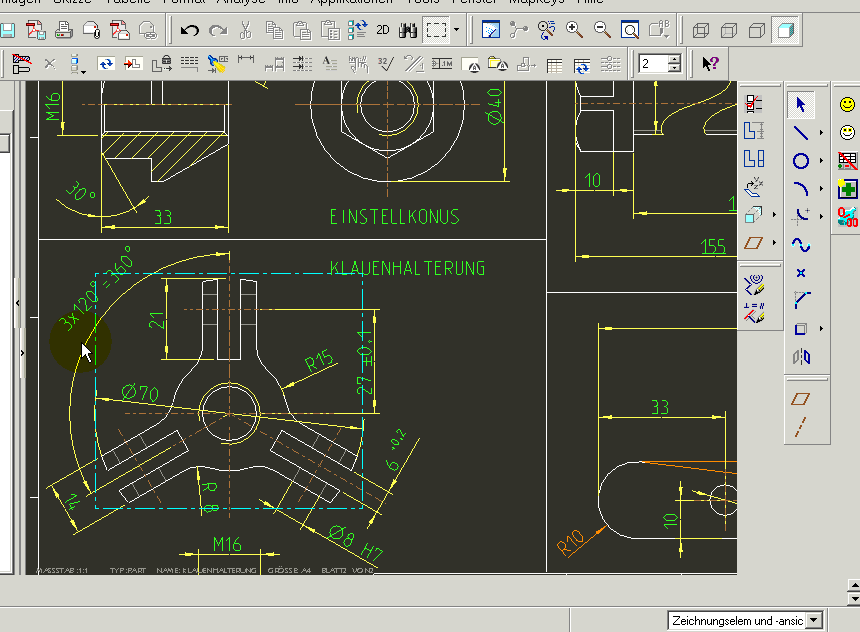Open the Format menu

click(x=184, y=2)
